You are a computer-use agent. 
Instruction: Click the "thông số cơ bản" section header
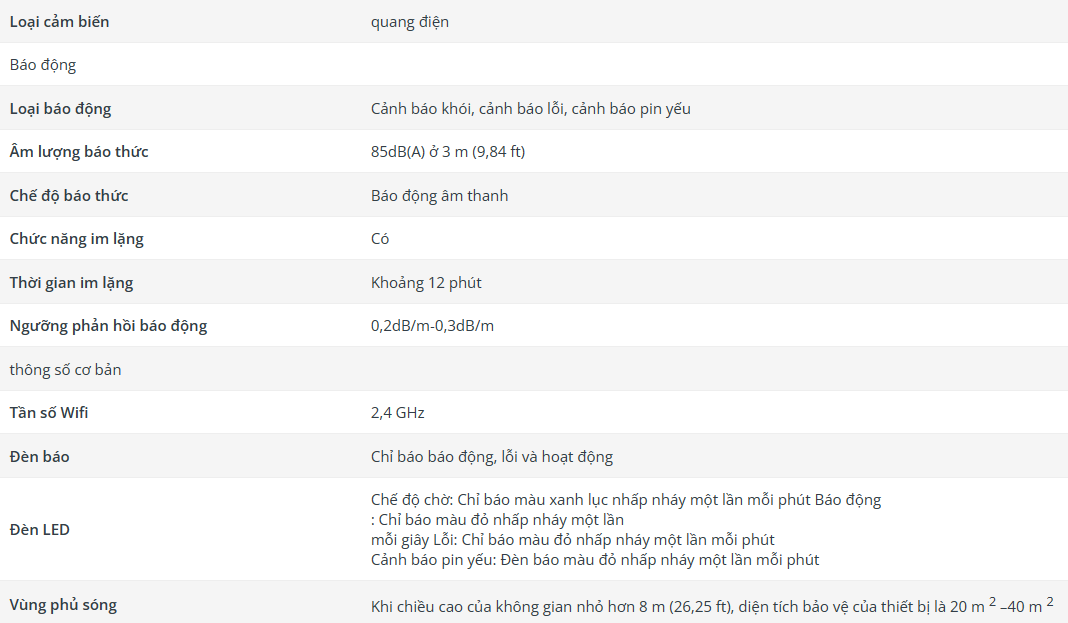pyautogui.click(x=65, y=369)
